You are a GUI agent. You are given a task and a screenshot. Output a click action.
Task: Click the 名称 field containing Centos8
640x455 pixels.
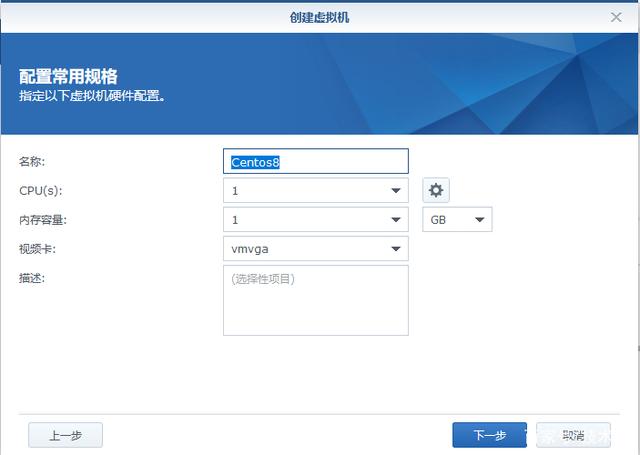[x=316, y=161]
